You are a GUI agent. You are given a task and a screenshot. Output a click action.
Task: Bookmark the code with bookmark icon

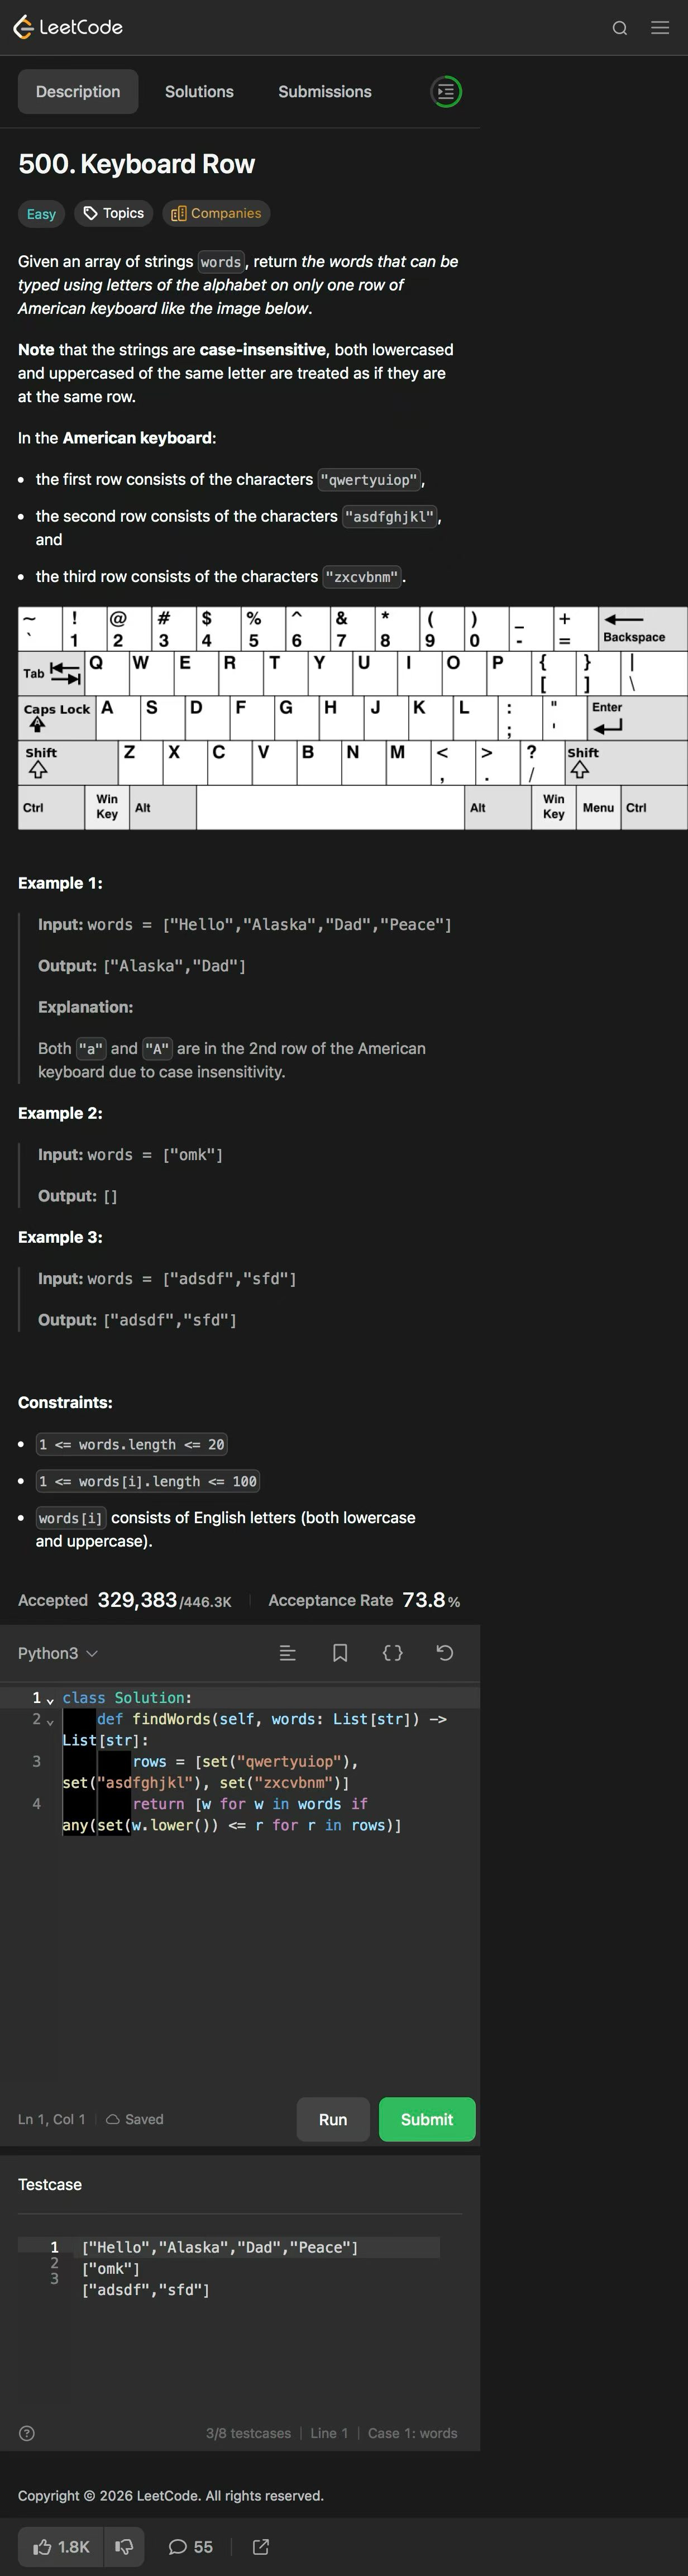pyautogui.click(x=340, y=1653)
